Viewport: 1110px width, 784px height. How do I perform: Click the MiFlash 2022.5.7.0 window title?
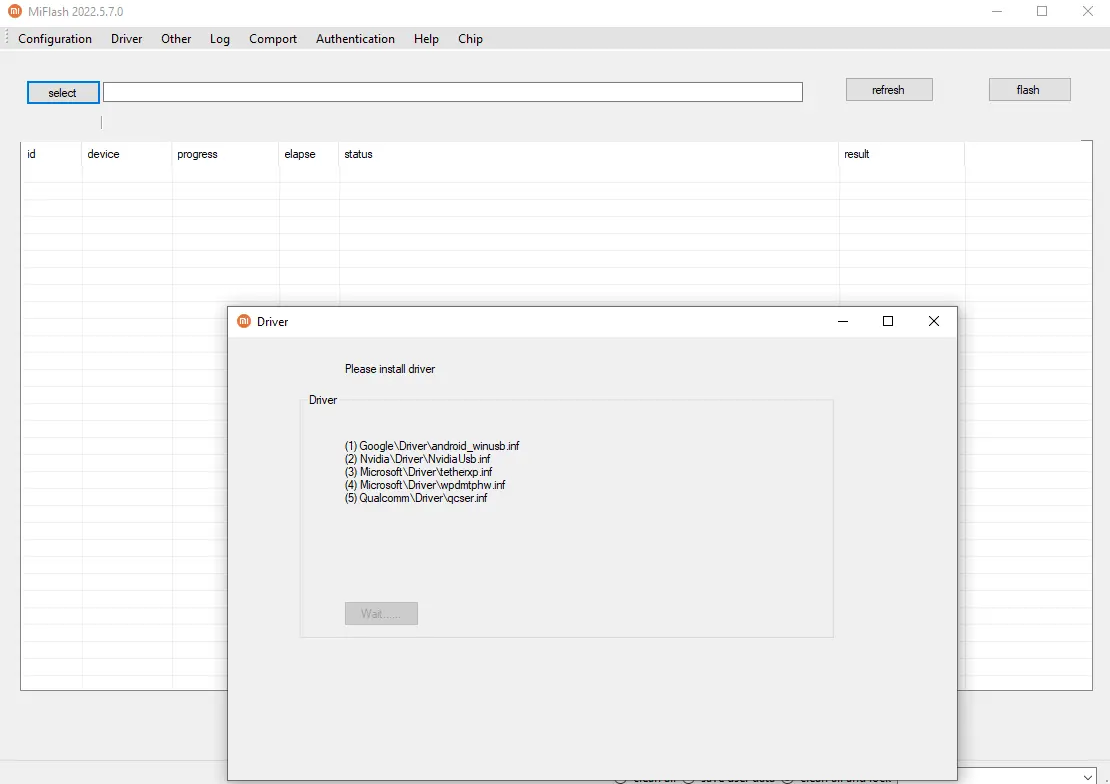[x=76, y=12]
